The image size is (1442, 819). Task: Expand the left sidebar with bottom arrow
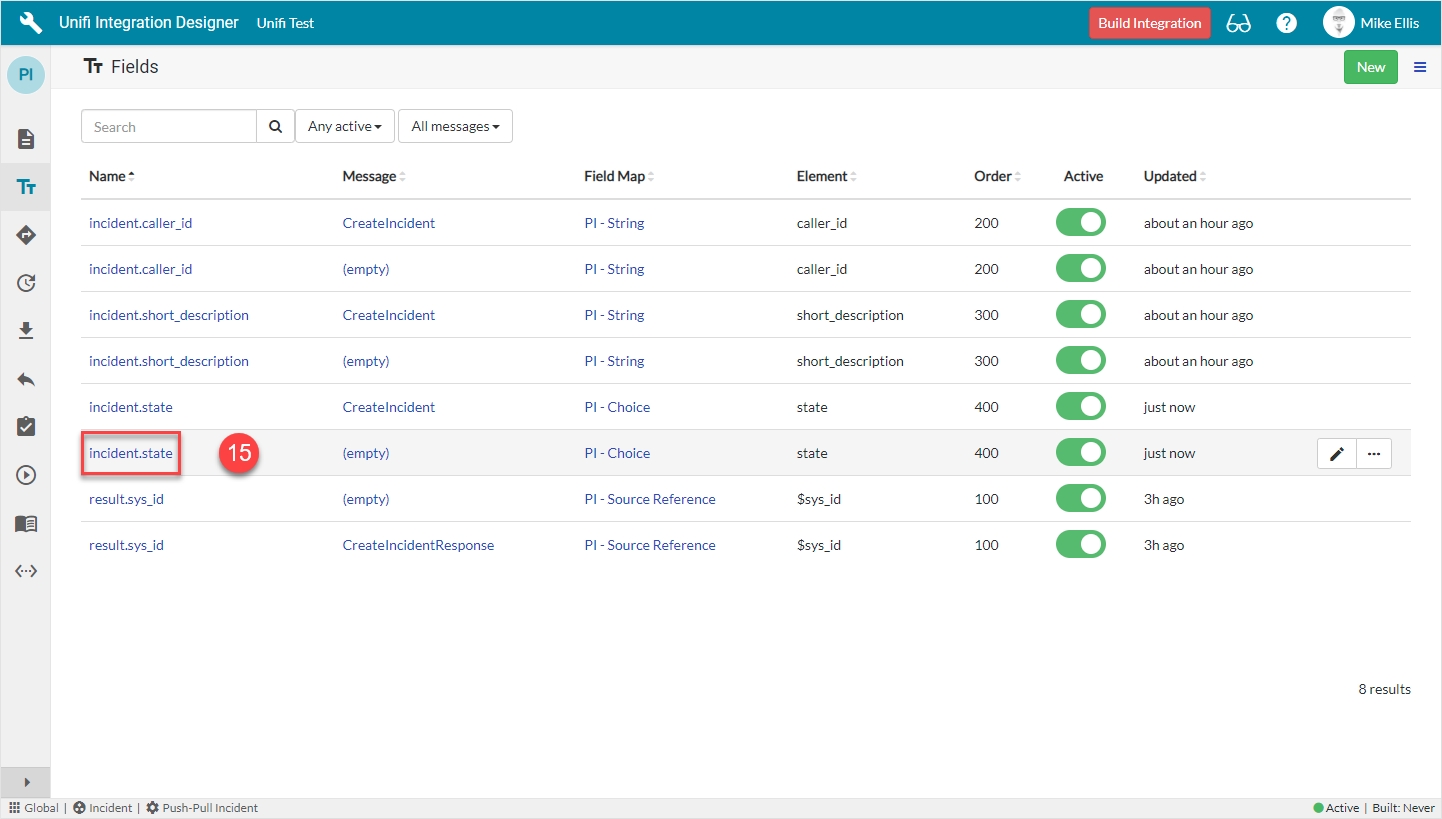pyautogui.click(x=26, y=782)
